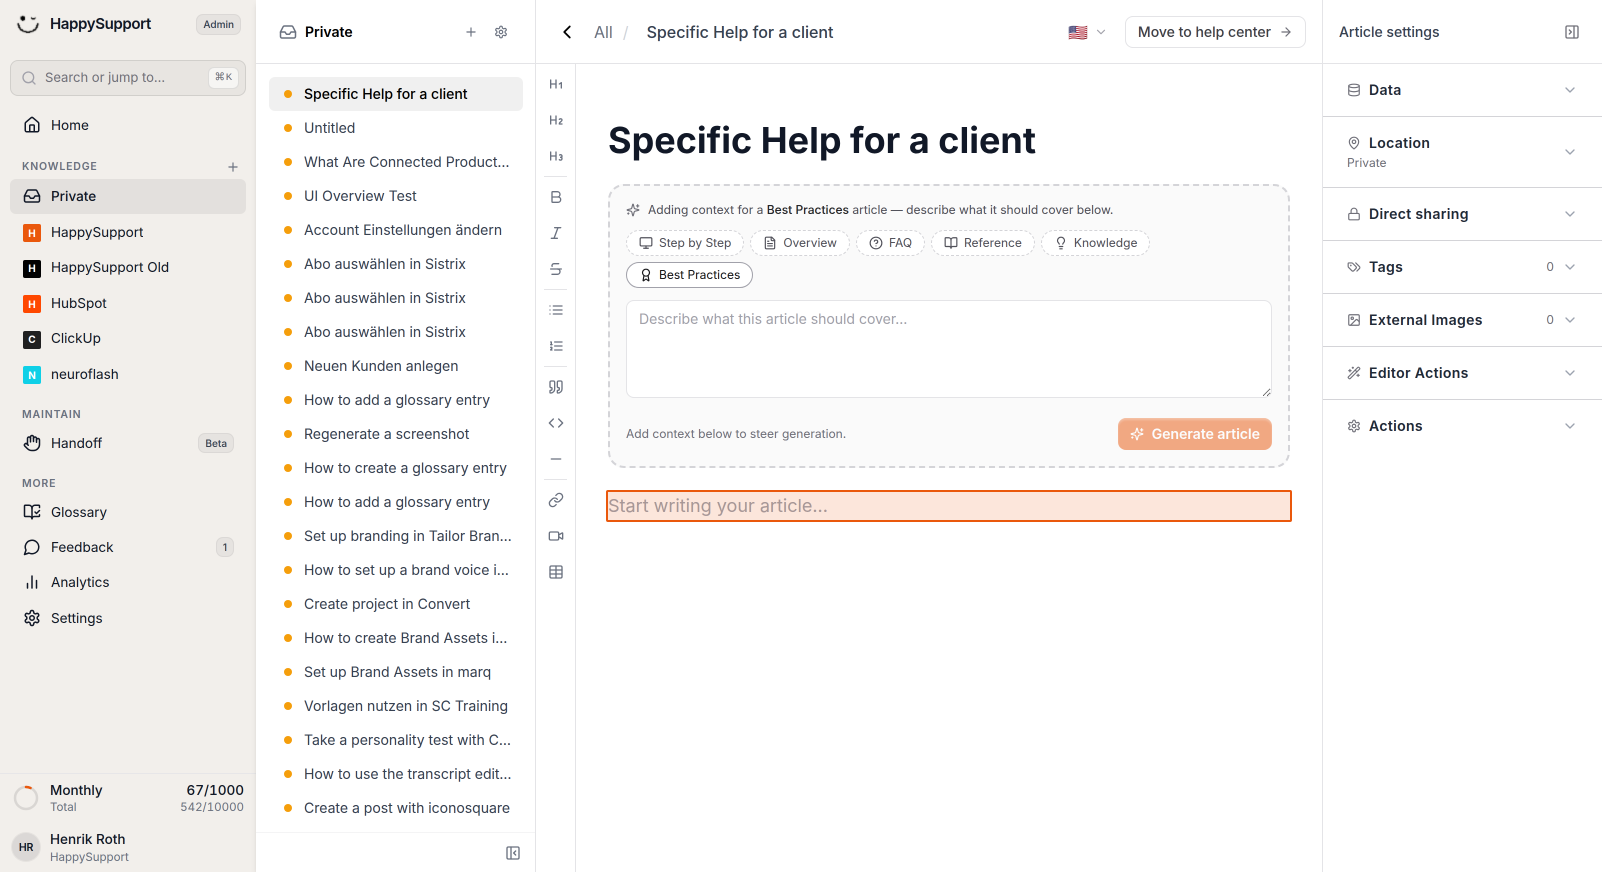Open Private folder settings gear
The height and width of the screenshot is (872, 1602).
coord(501,32)
